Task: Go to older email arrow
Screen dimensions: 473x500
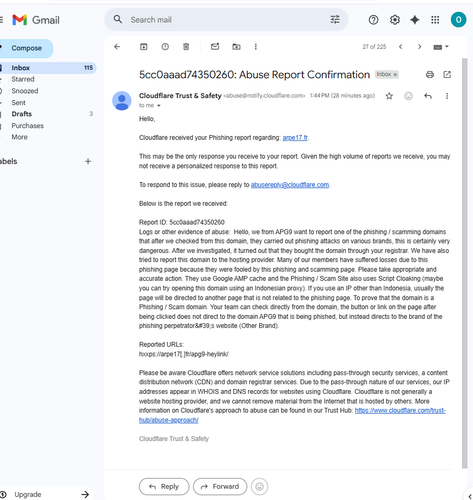Action: point(419,47)
